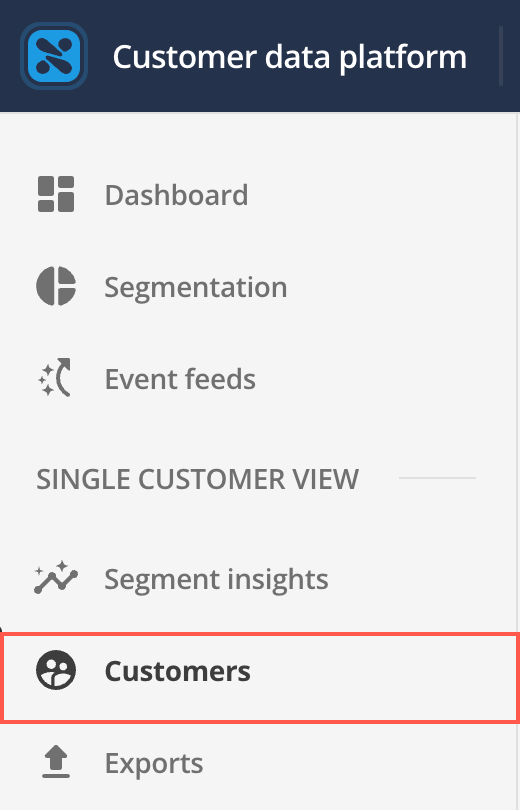The height and width of the screenshot is (810, 520).
Task: Click the Event feeds sparkle icon
Action: point(55,378)
